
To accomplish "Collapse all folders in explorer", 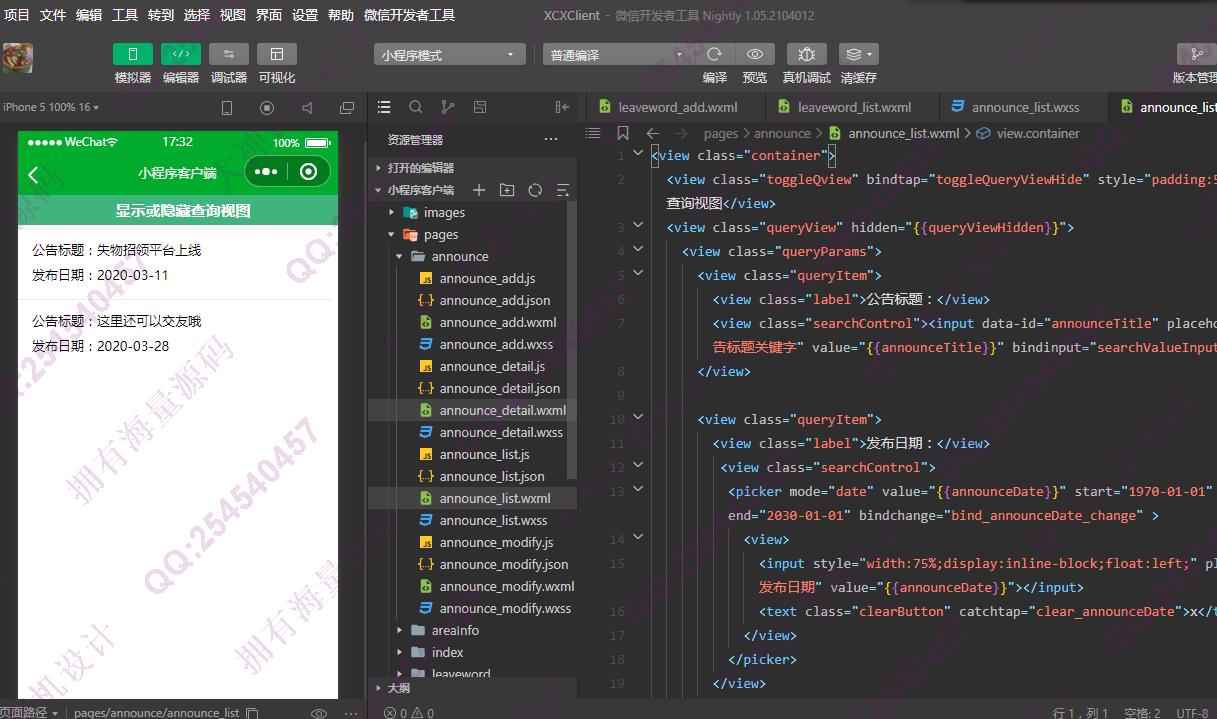I will 563,190.
